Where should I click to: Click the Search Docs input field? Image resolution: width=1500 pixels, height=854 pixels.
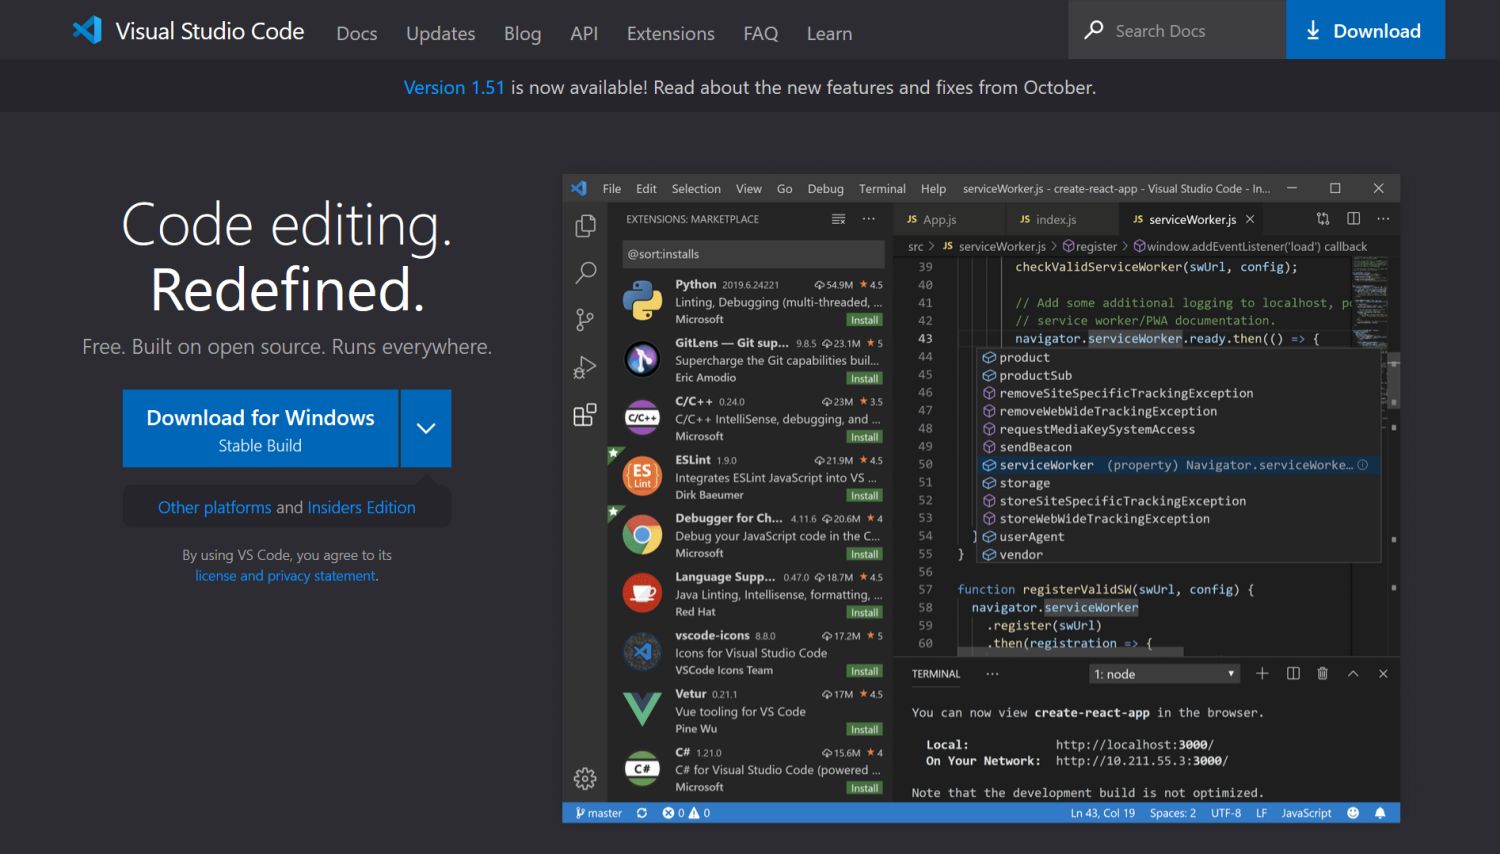(x=1175, y=30)
